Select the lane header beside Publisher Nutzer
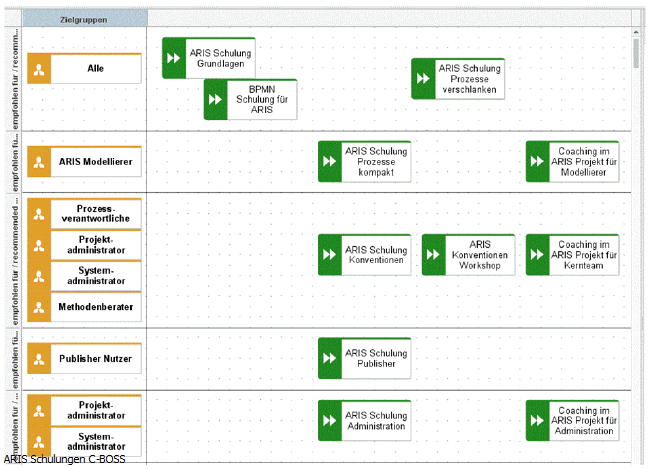This screenshot has height=469, width=650. coord(14,359)
